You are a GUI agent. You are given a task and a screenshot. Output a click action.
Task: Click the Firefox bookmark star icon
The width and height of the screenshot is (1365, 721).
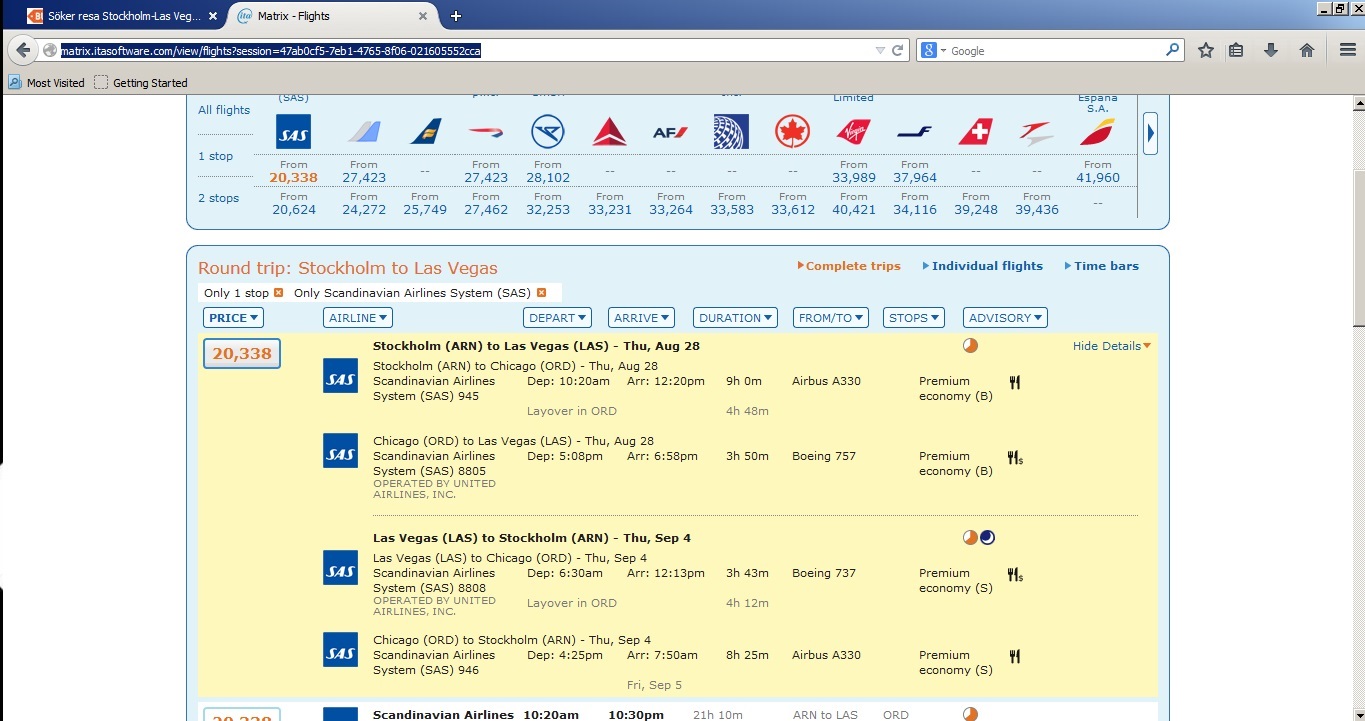pyautogui.click(x=1206, y=50)
